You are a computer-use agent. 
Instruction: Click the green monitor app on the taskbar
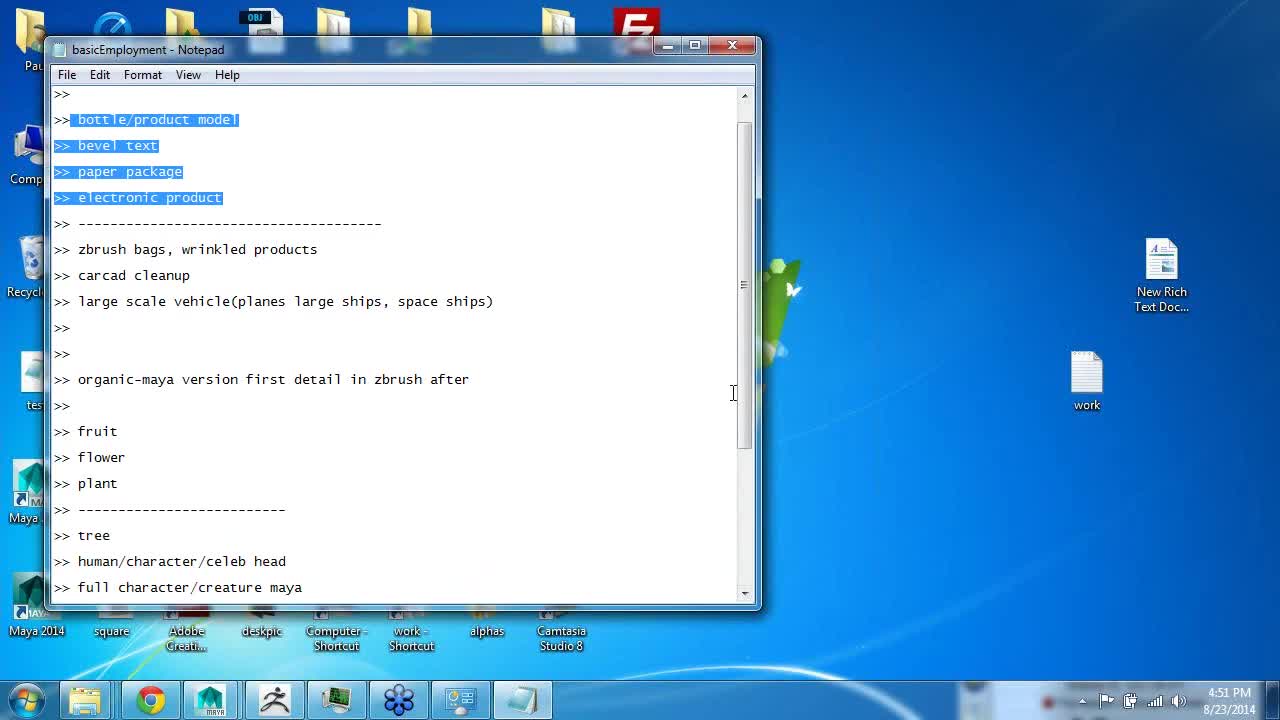point(336,700)
